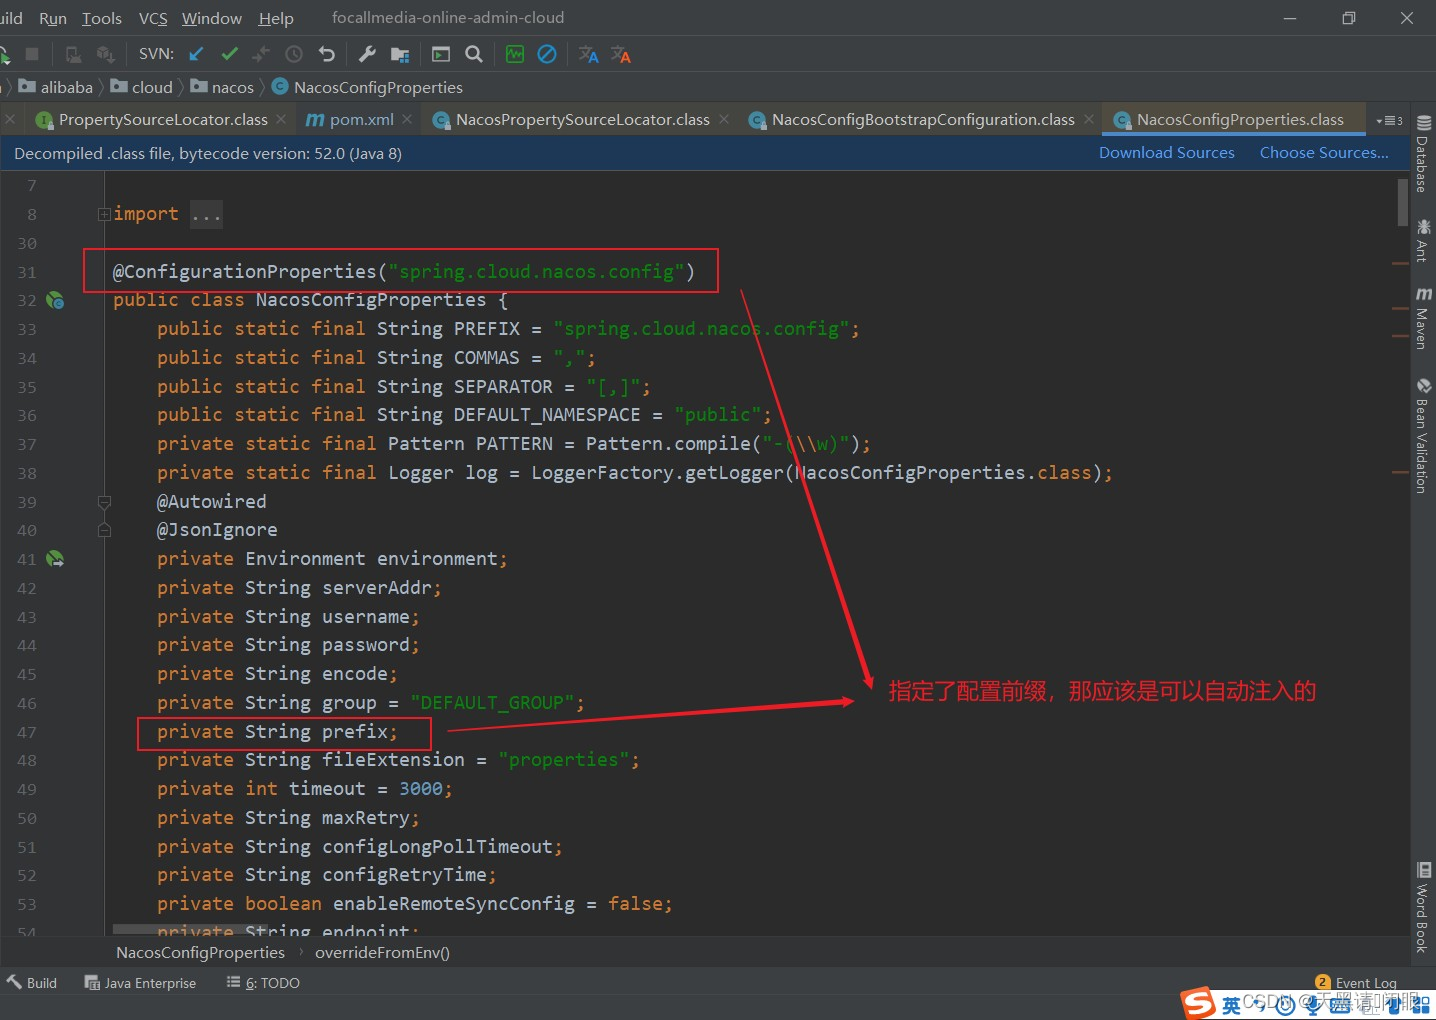Open Project Structure folder icon
1436x1020 pixels.
click(400, 54)
